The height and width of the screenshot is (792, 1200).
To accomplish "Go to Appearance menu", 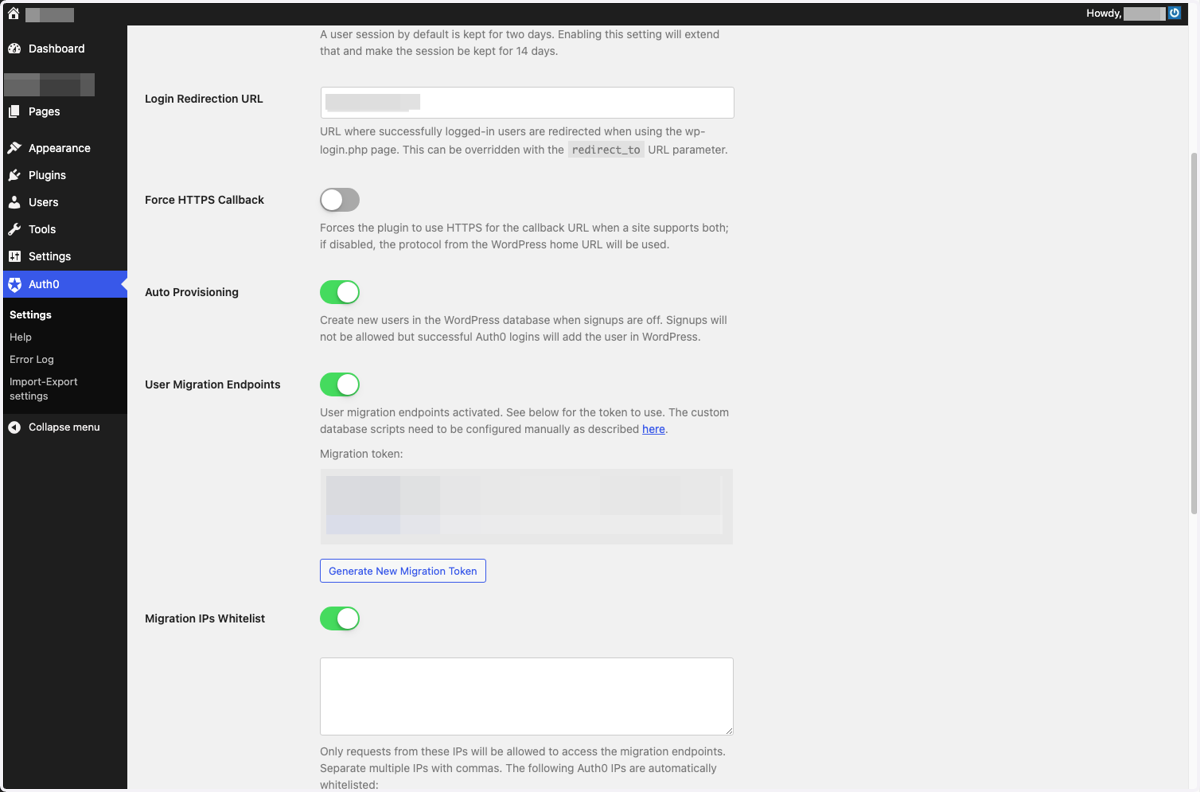I will 64,148.
